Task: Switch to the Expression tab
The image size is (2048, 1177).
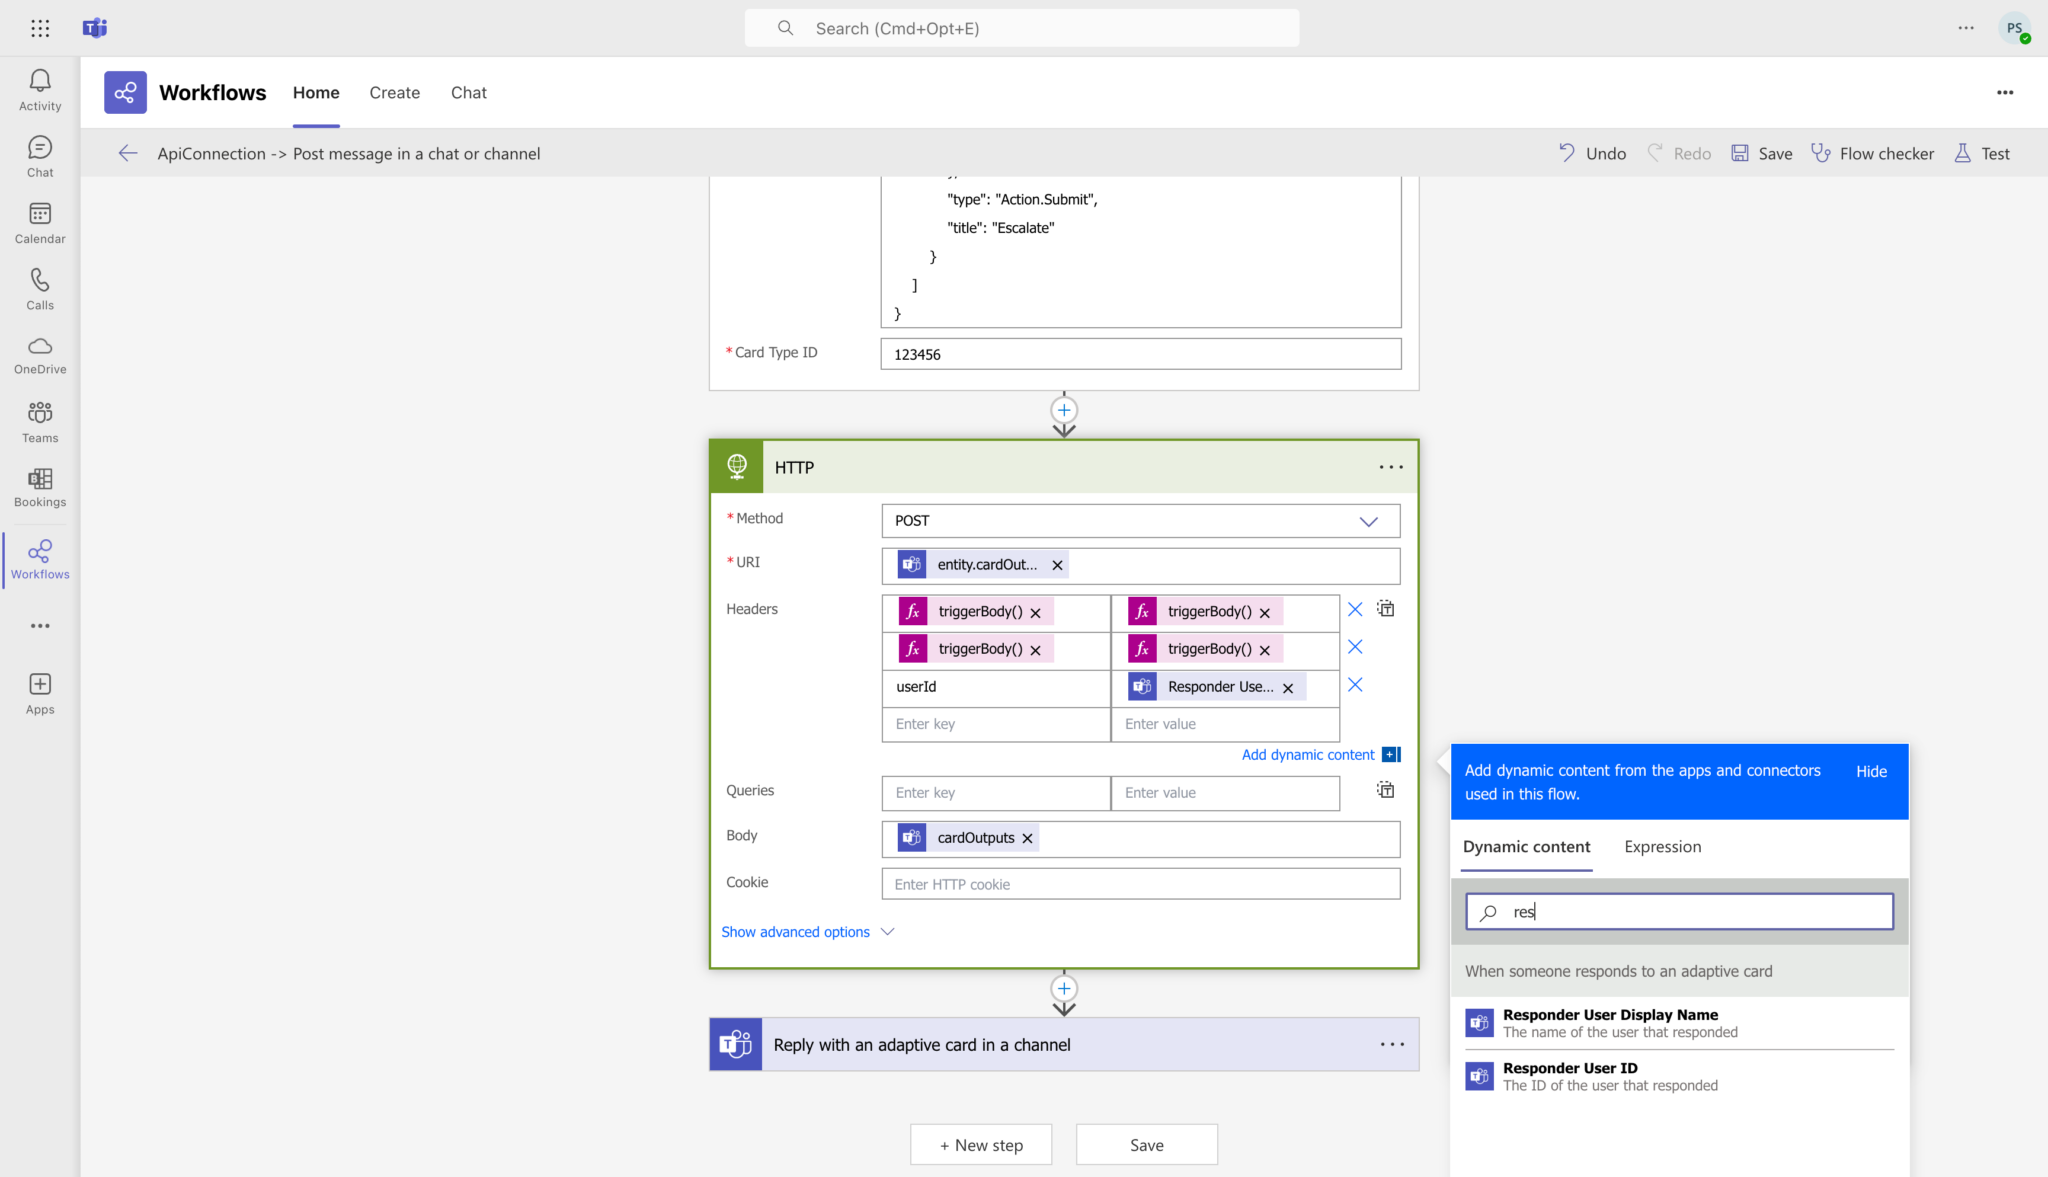Action: point(1661,846)
